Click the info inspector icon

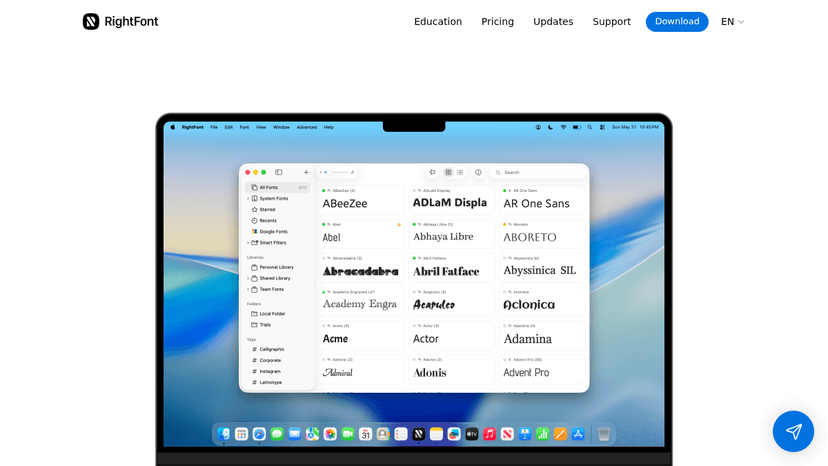tap(478, 172)
